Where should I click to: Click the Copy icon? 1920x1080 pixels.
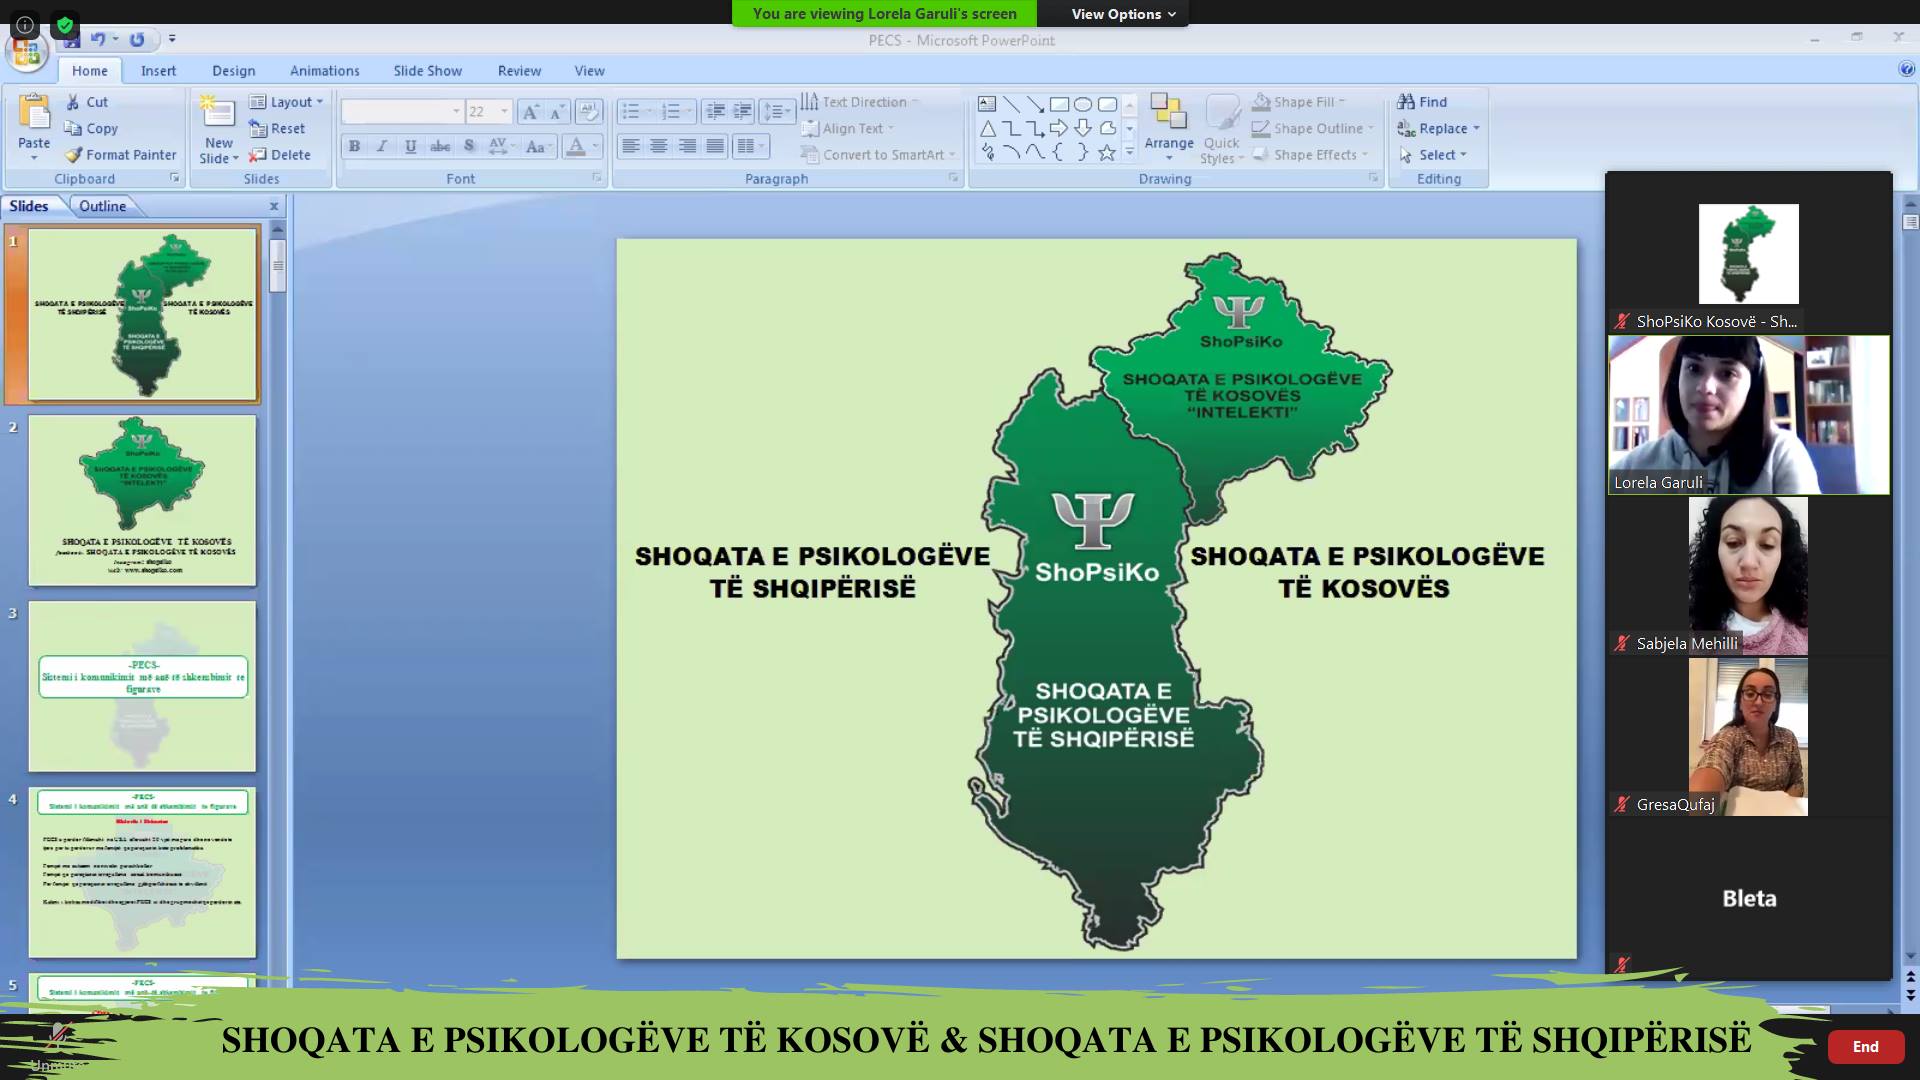[72, 128]
